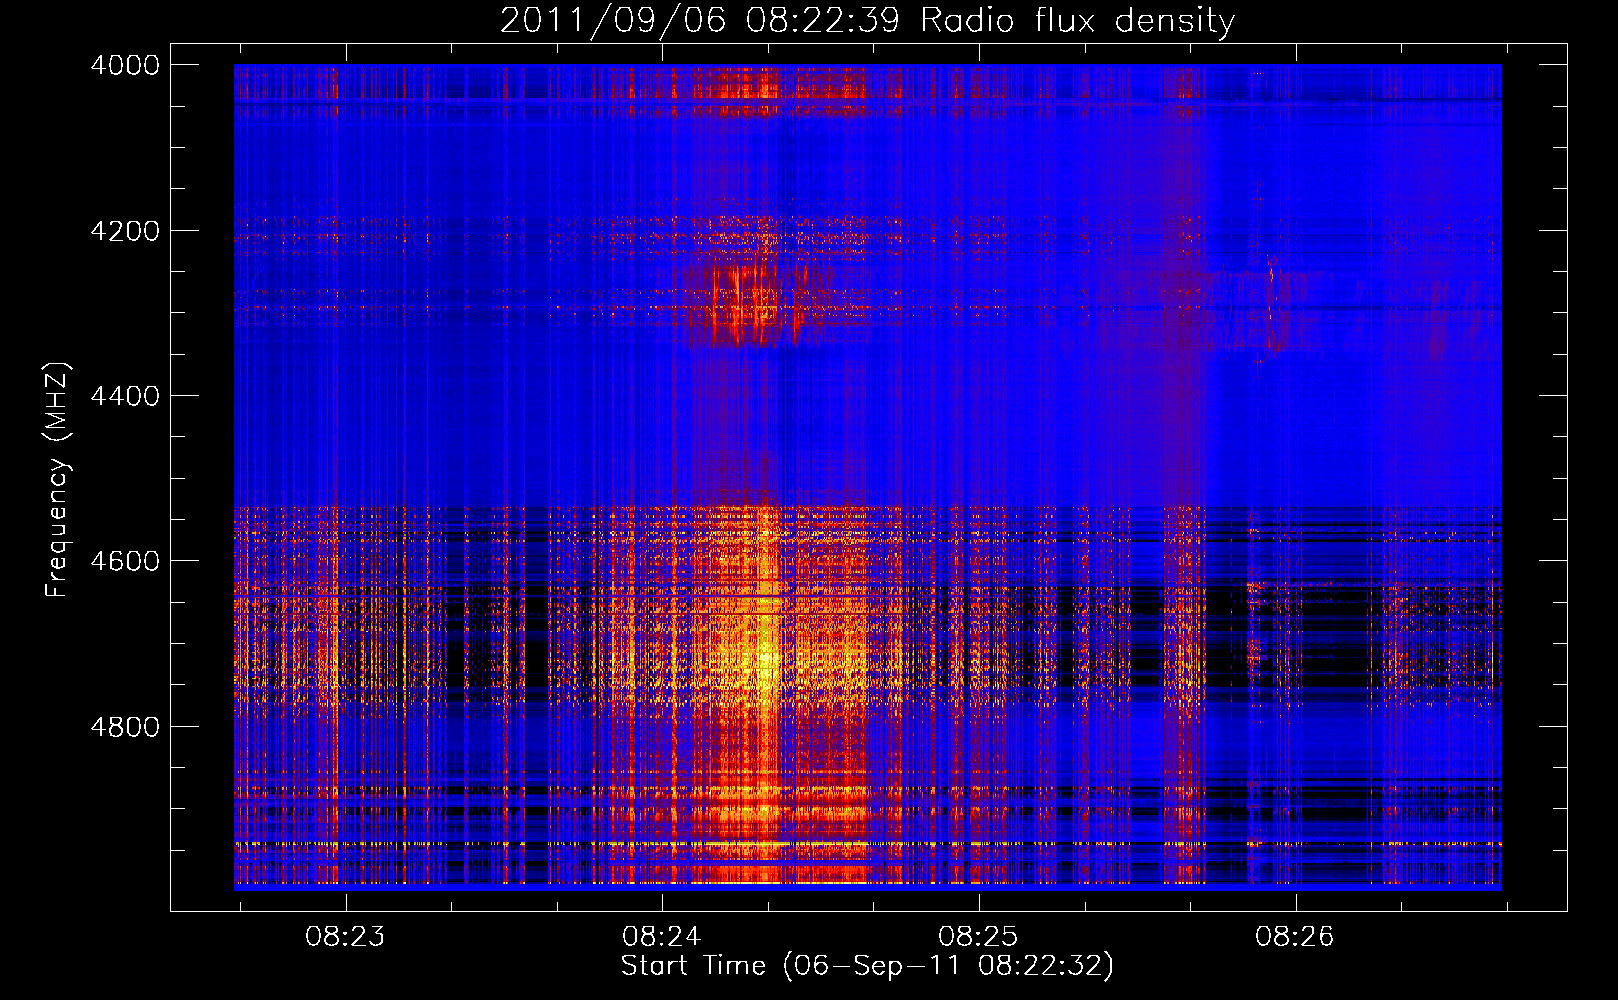The width and height of the screenshot is (1618, 1000).
Task: Click the 4600 frequency axis label
Action: click(x=125, y=561)
